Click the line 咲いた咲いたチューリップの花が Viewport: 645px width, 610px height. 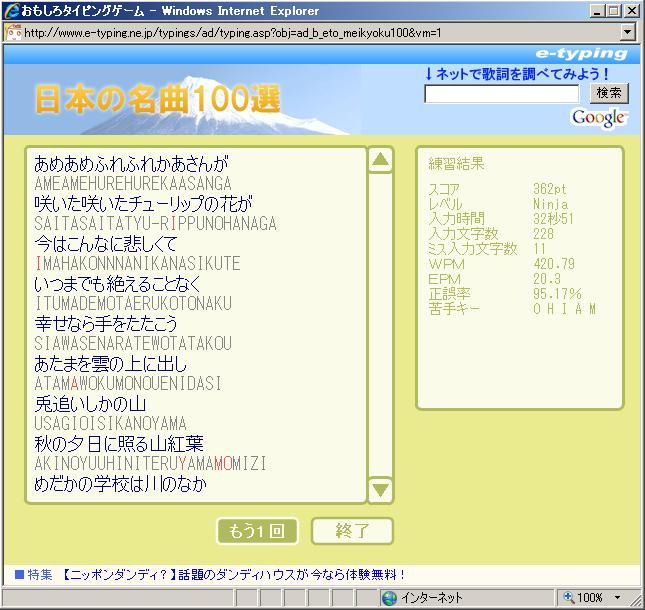[x=143, y=203]
